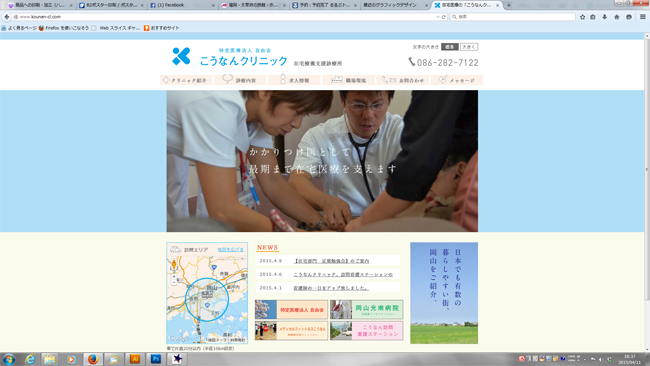Bookmark this page with the star icon

[582, 17]
